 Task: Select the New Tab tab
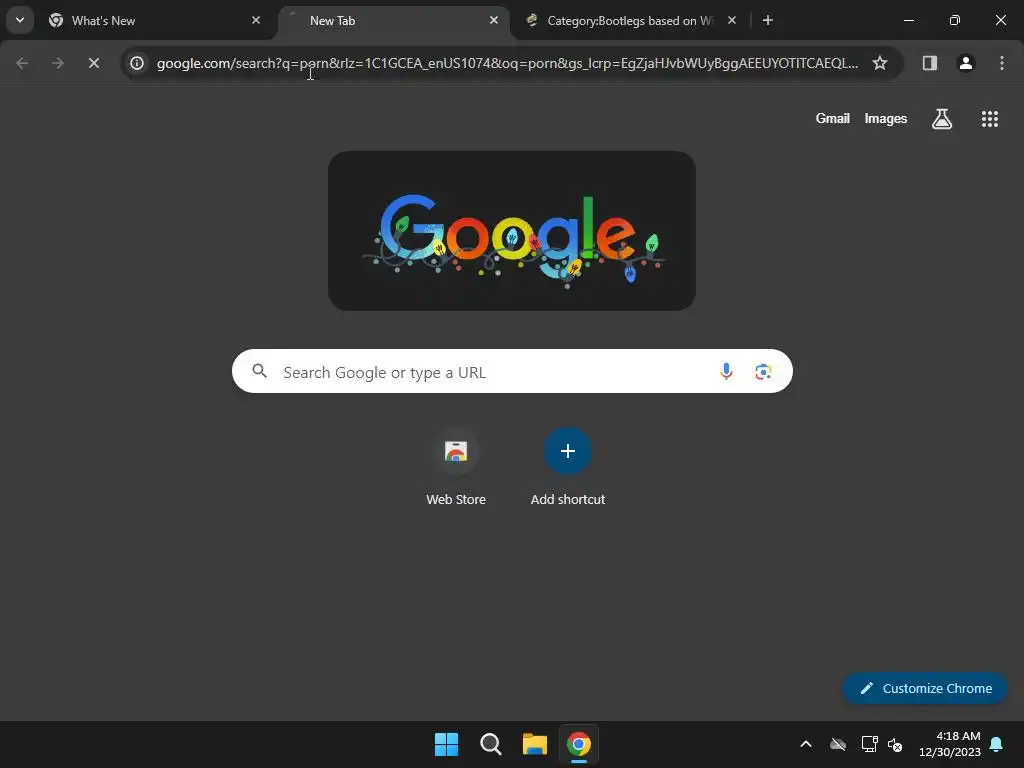tap(394, 21)
